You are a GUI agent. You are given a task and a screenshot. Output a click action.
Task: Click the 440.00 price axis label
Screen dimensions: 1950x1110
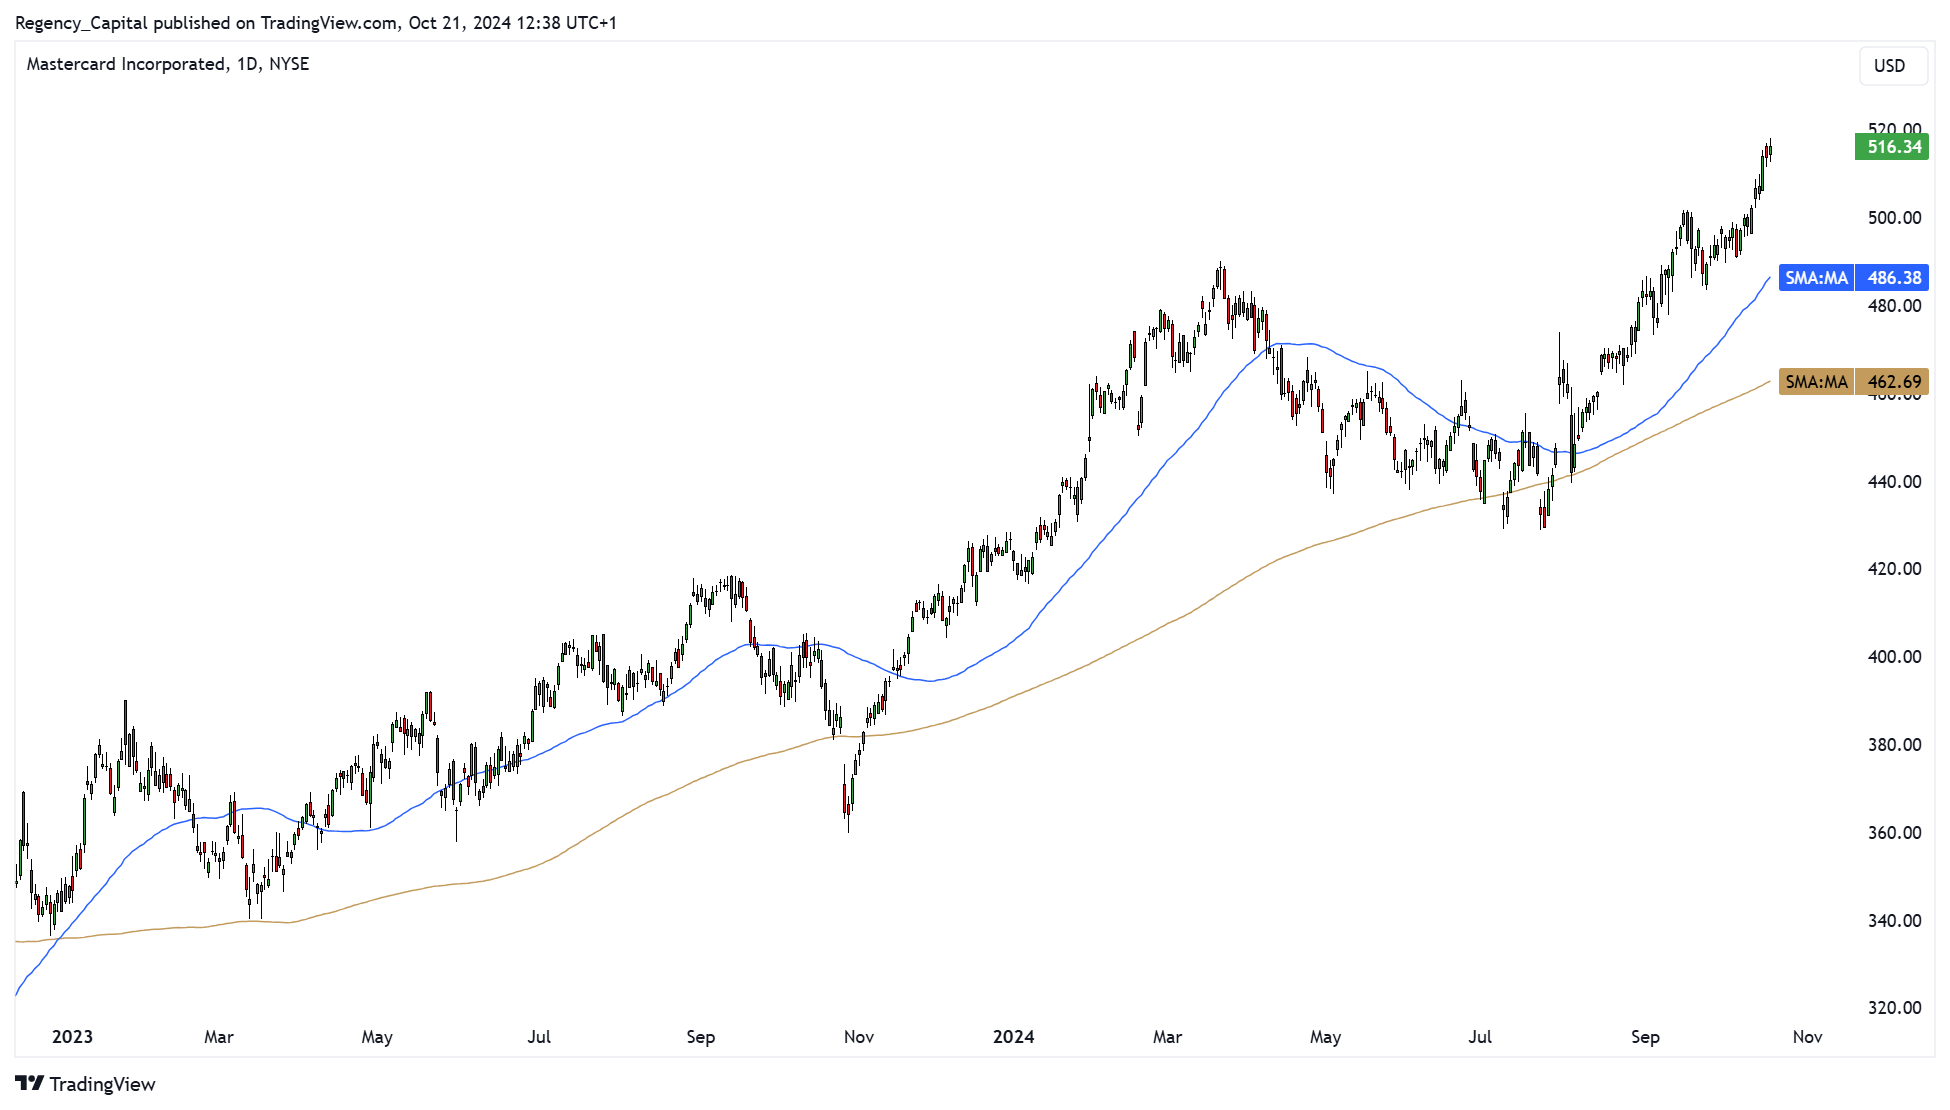[1894, 482]
